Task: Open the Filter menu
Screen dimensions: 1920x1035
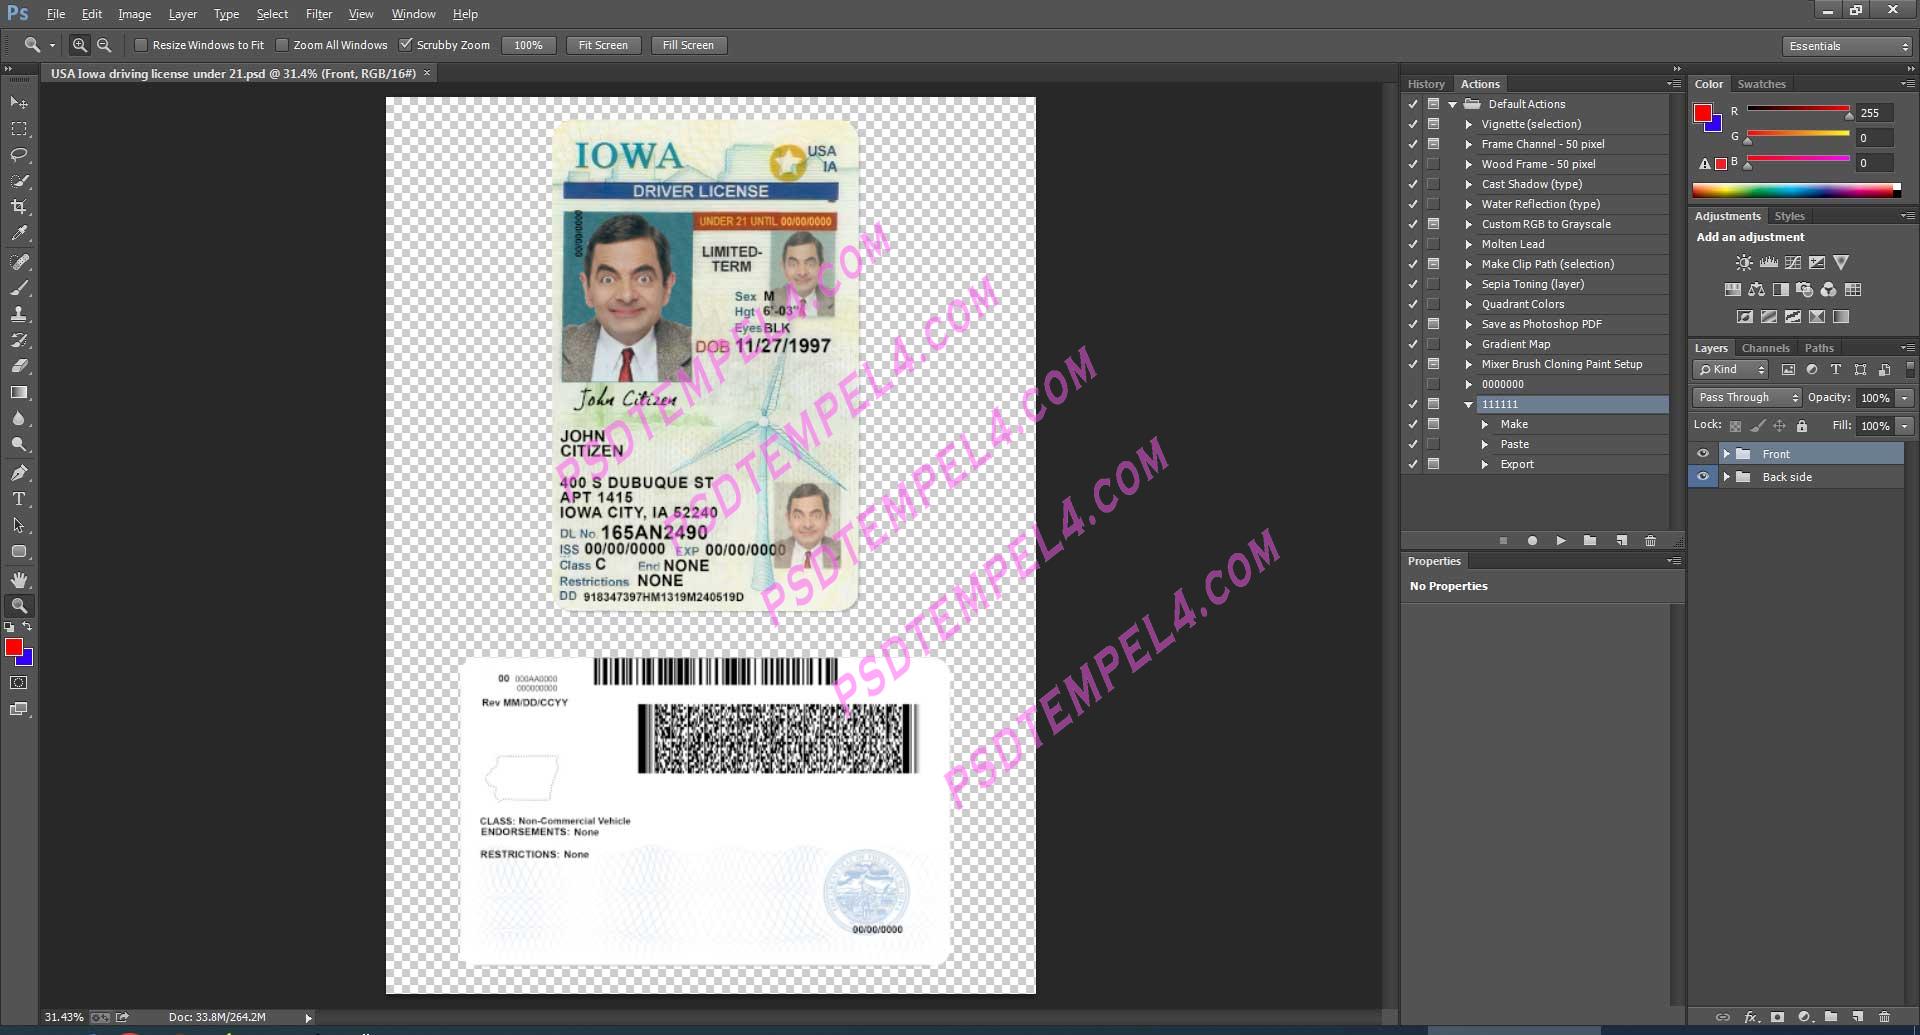Action: pos(319,13)
